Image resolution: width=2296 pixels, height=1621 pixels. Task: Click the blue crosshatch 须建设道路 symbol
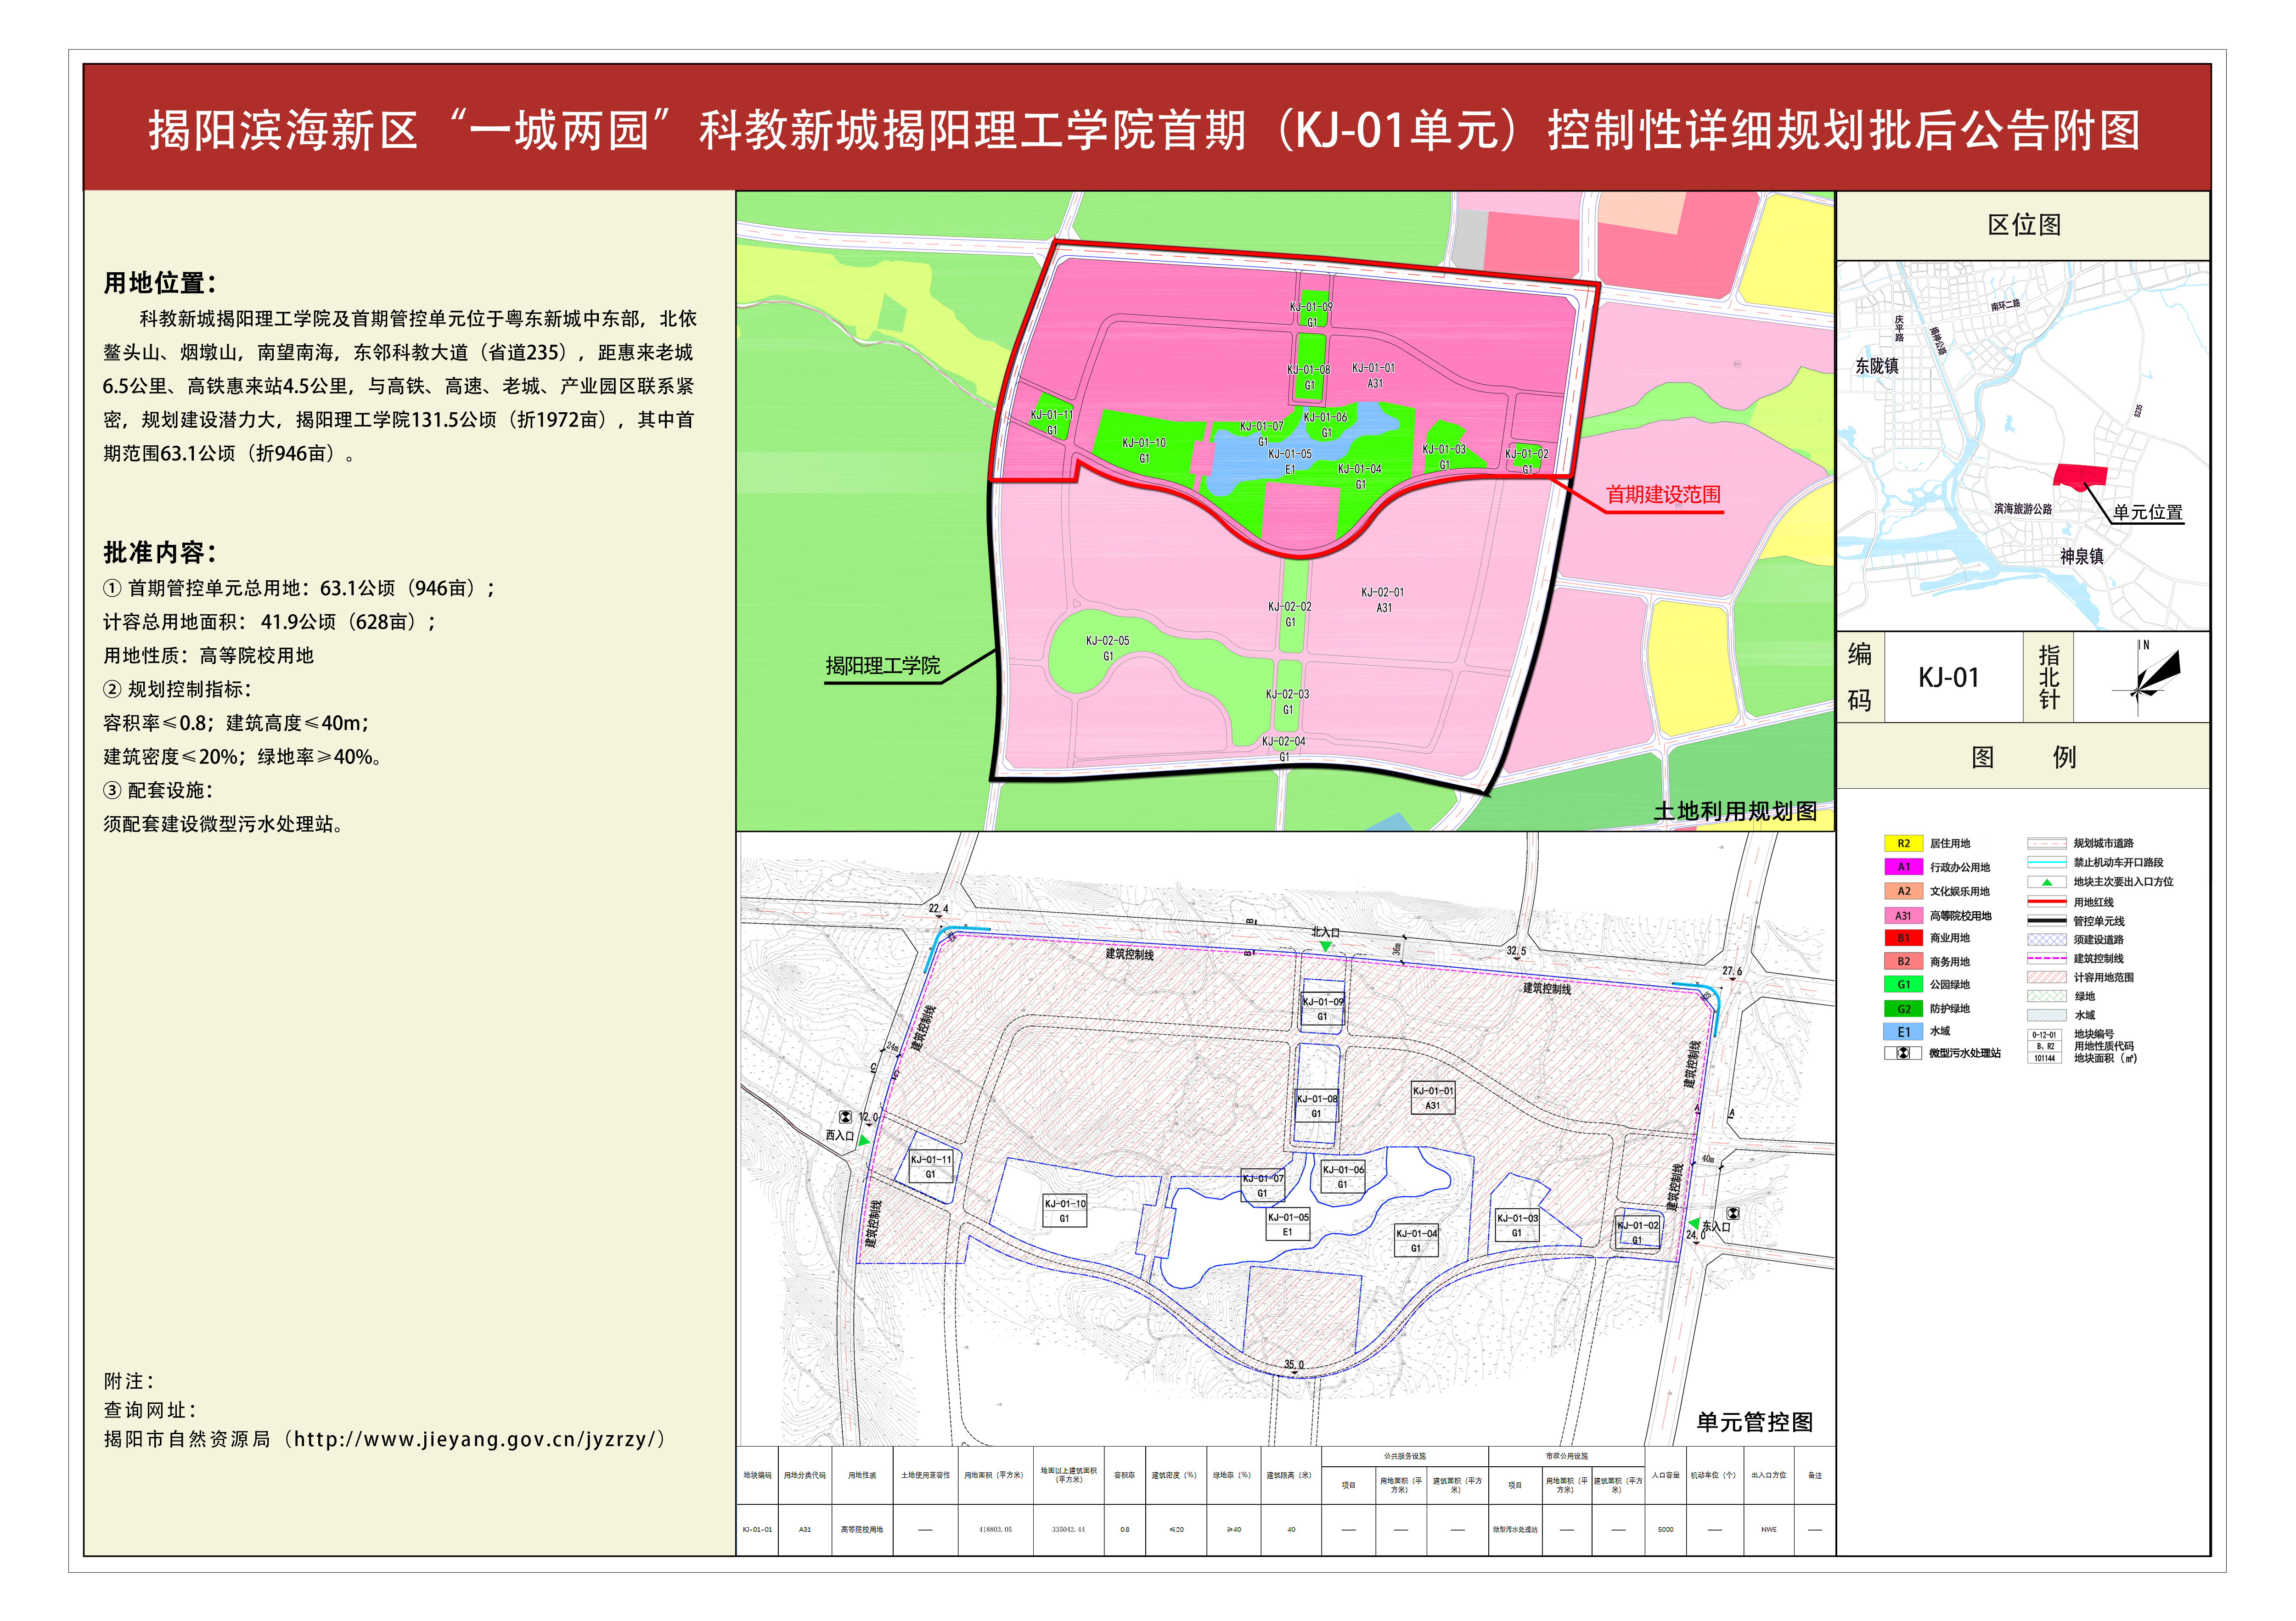pyautogui.click(x=2047, y=940)
